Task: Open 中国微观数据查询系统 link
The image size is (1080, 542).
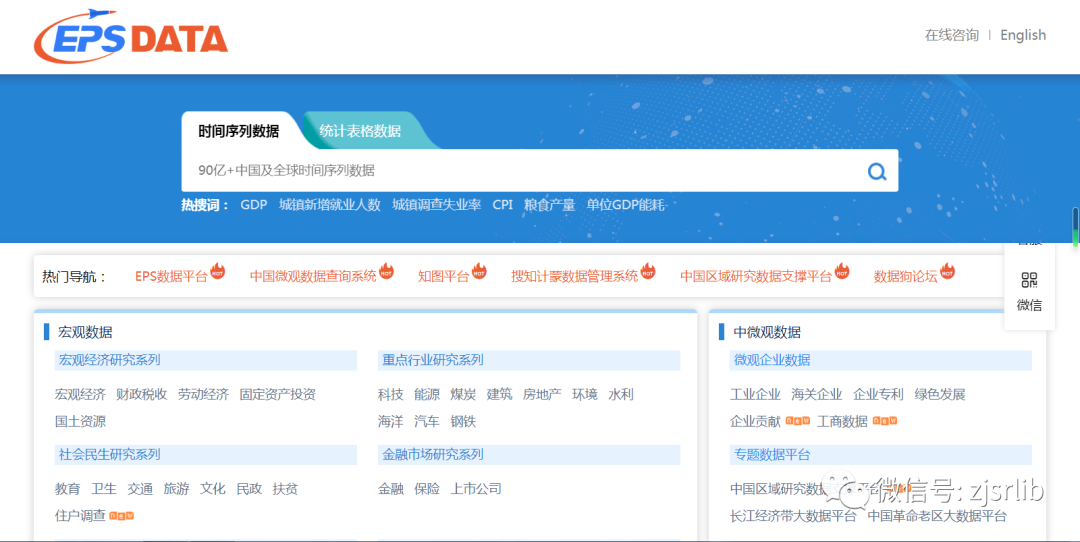Action: click(313, 277)
